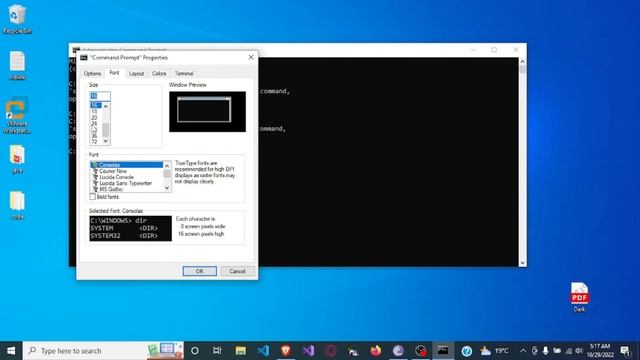Select Consolas in the font list
Image resolution: width=640 pixels, height=360 pixels.
126,165
